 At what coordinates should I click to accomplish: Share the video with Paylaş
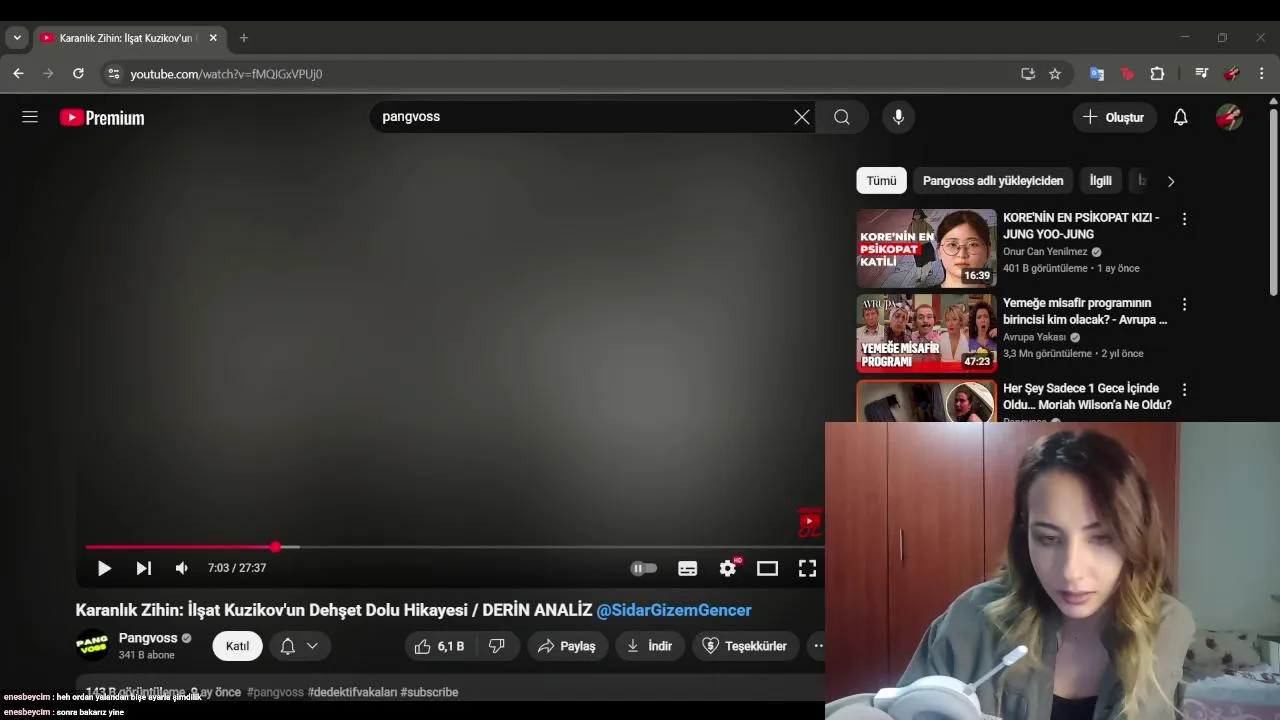tap(567, 646)
